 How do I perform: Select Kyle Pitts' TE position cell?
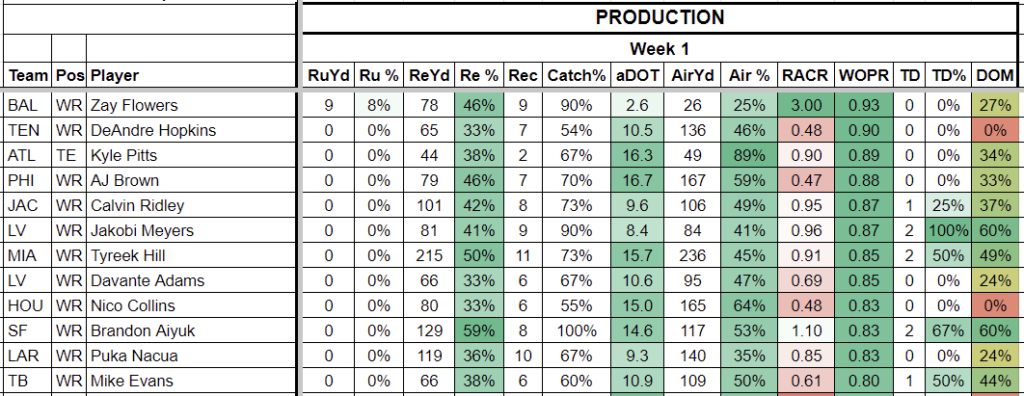coord(69,156)
